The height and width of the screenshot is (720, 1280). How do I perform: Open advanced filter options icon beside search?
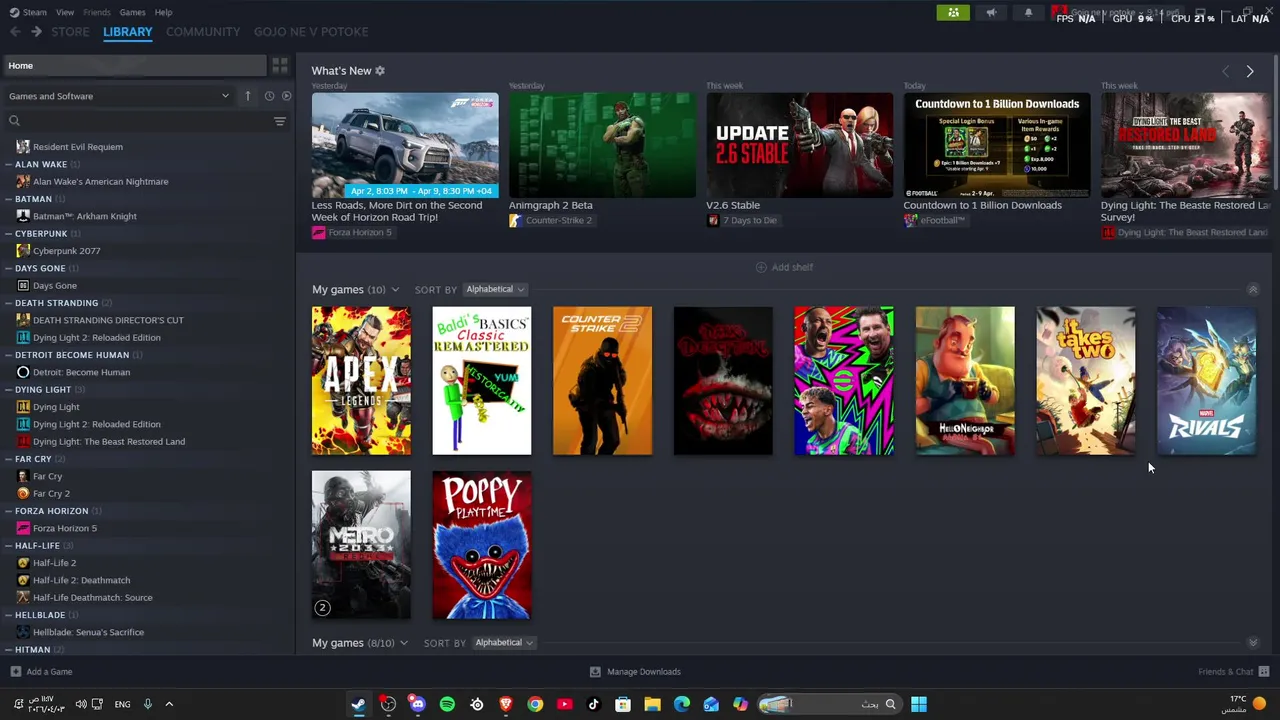coord(280,121)
